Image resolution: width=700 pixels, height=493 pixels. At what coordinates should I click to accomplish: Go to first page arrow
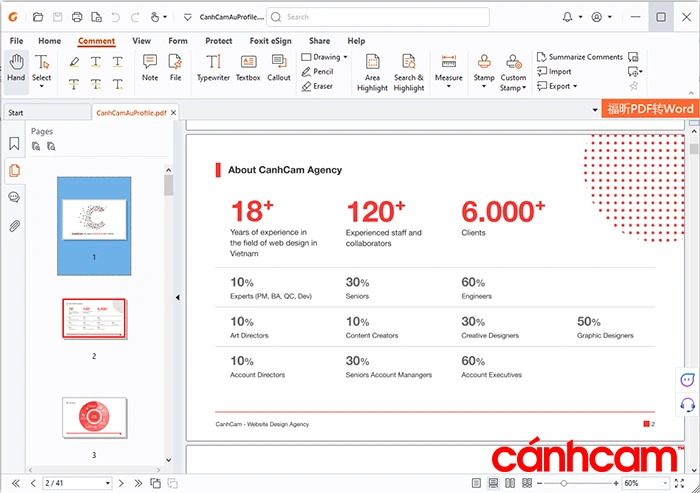[16, 483]
